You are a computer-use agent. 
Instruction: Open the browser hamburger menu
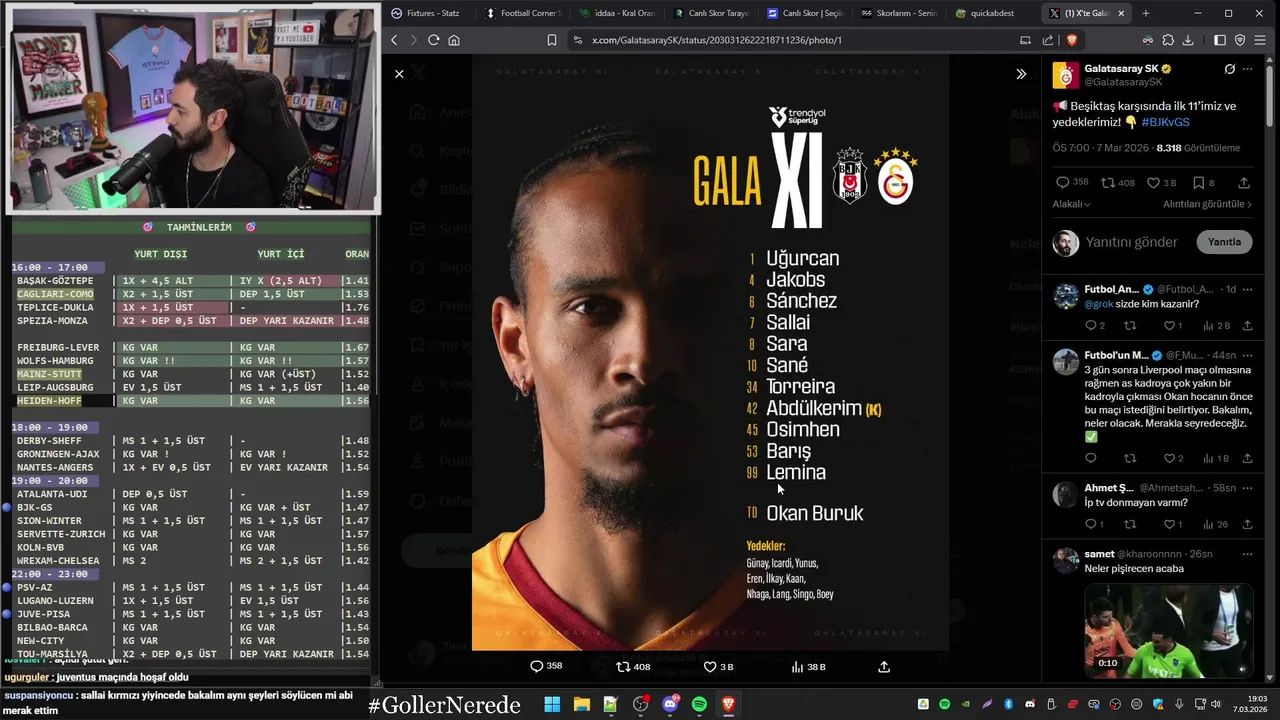click(1260, 40)
